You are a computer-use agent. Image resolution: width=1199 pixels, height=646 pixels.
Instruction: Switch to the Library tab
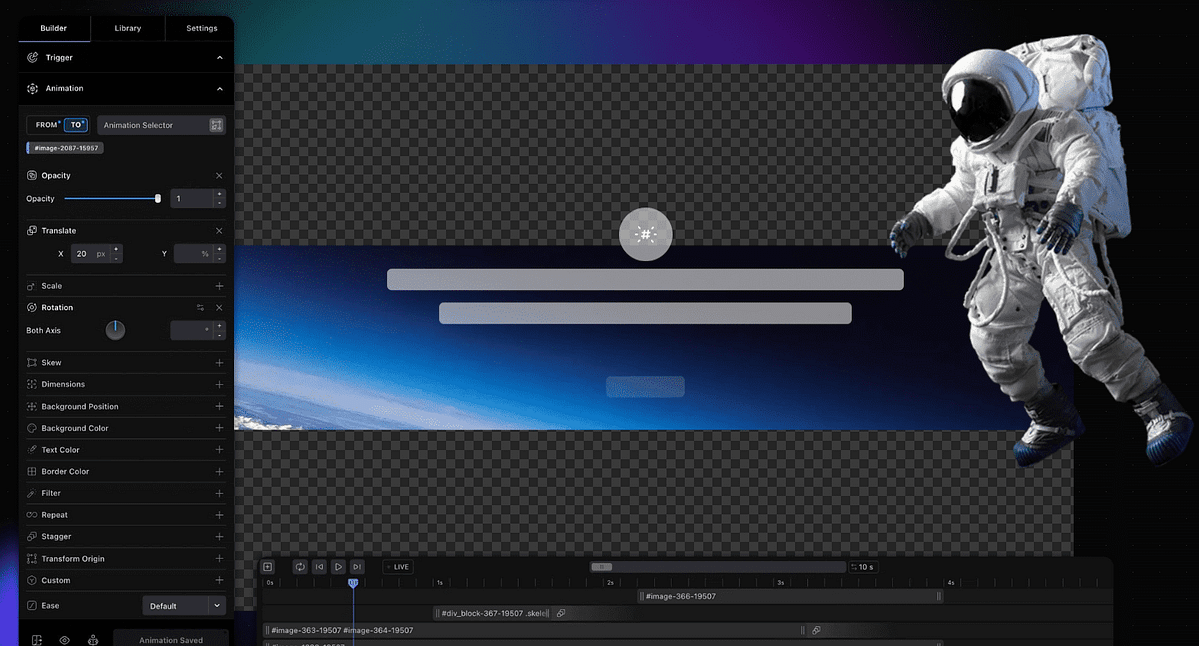128,28
